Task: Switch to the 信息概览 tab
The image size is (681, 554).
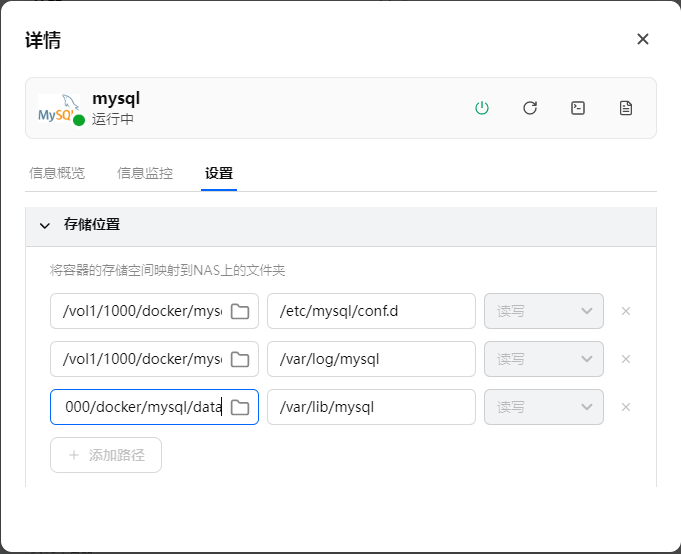Action: tap(57, 173)
